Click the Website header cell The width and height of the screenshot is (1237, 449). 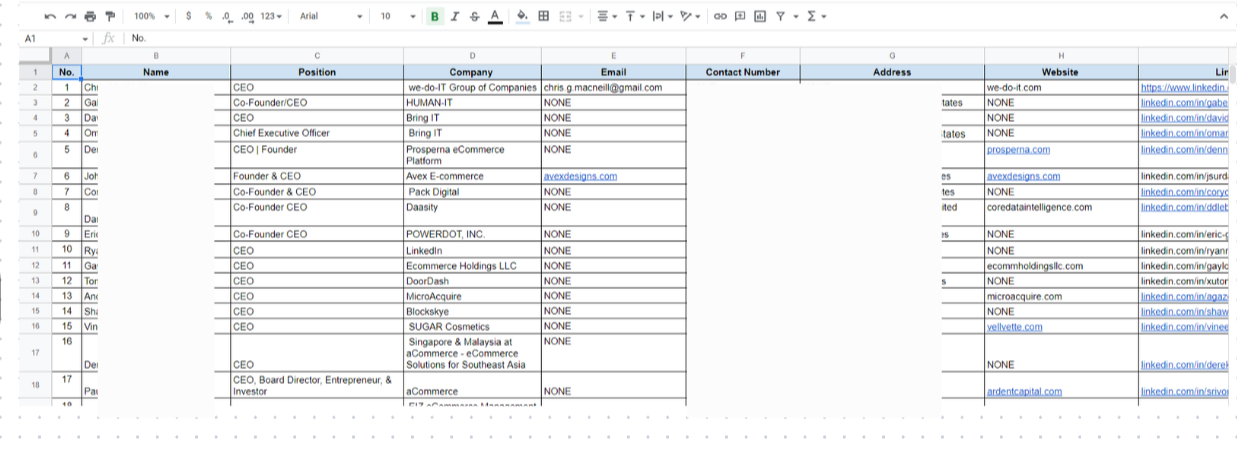pos(1060,72)
